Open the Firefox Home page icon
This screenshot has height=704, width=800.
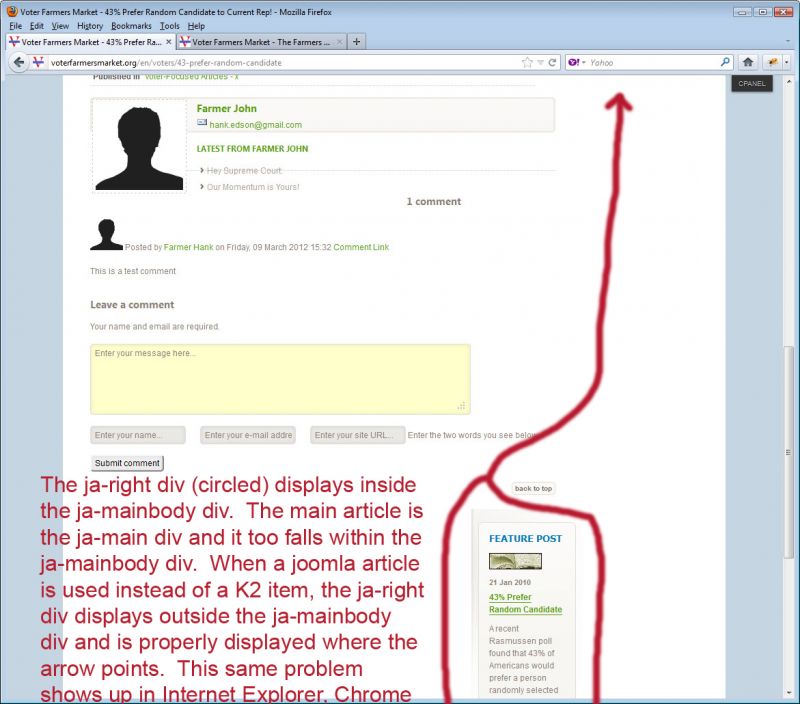747,62
